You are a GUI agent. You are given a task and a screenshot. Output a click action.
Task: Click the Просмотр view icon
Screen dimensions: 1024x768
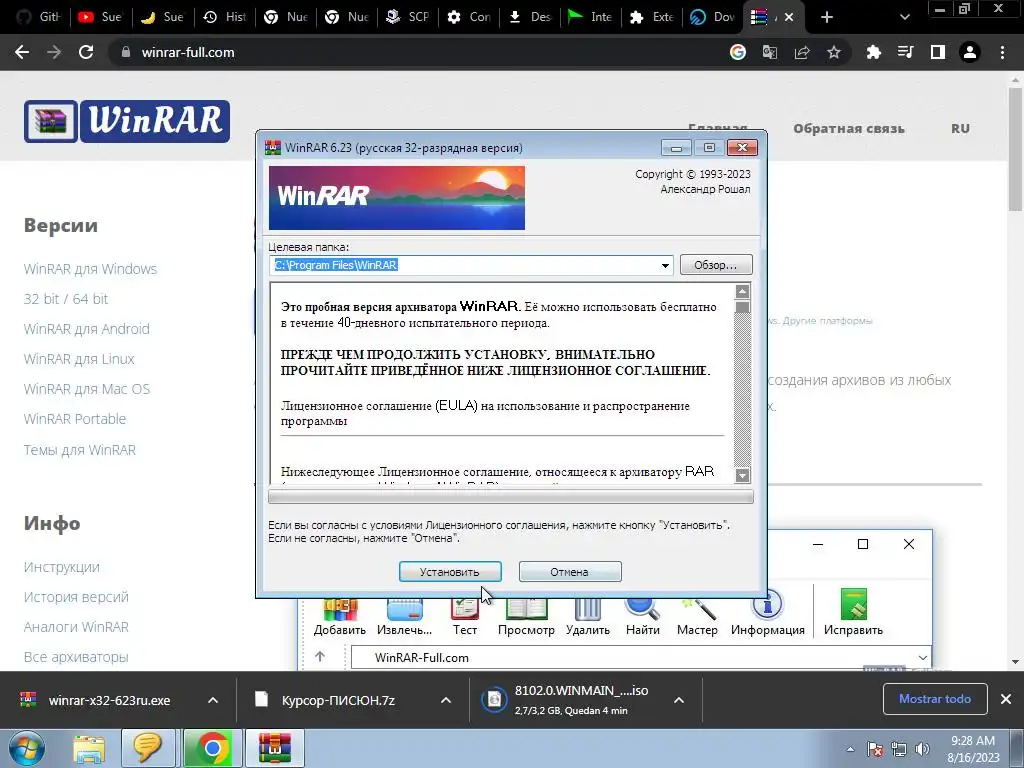[x=526, y=617]
